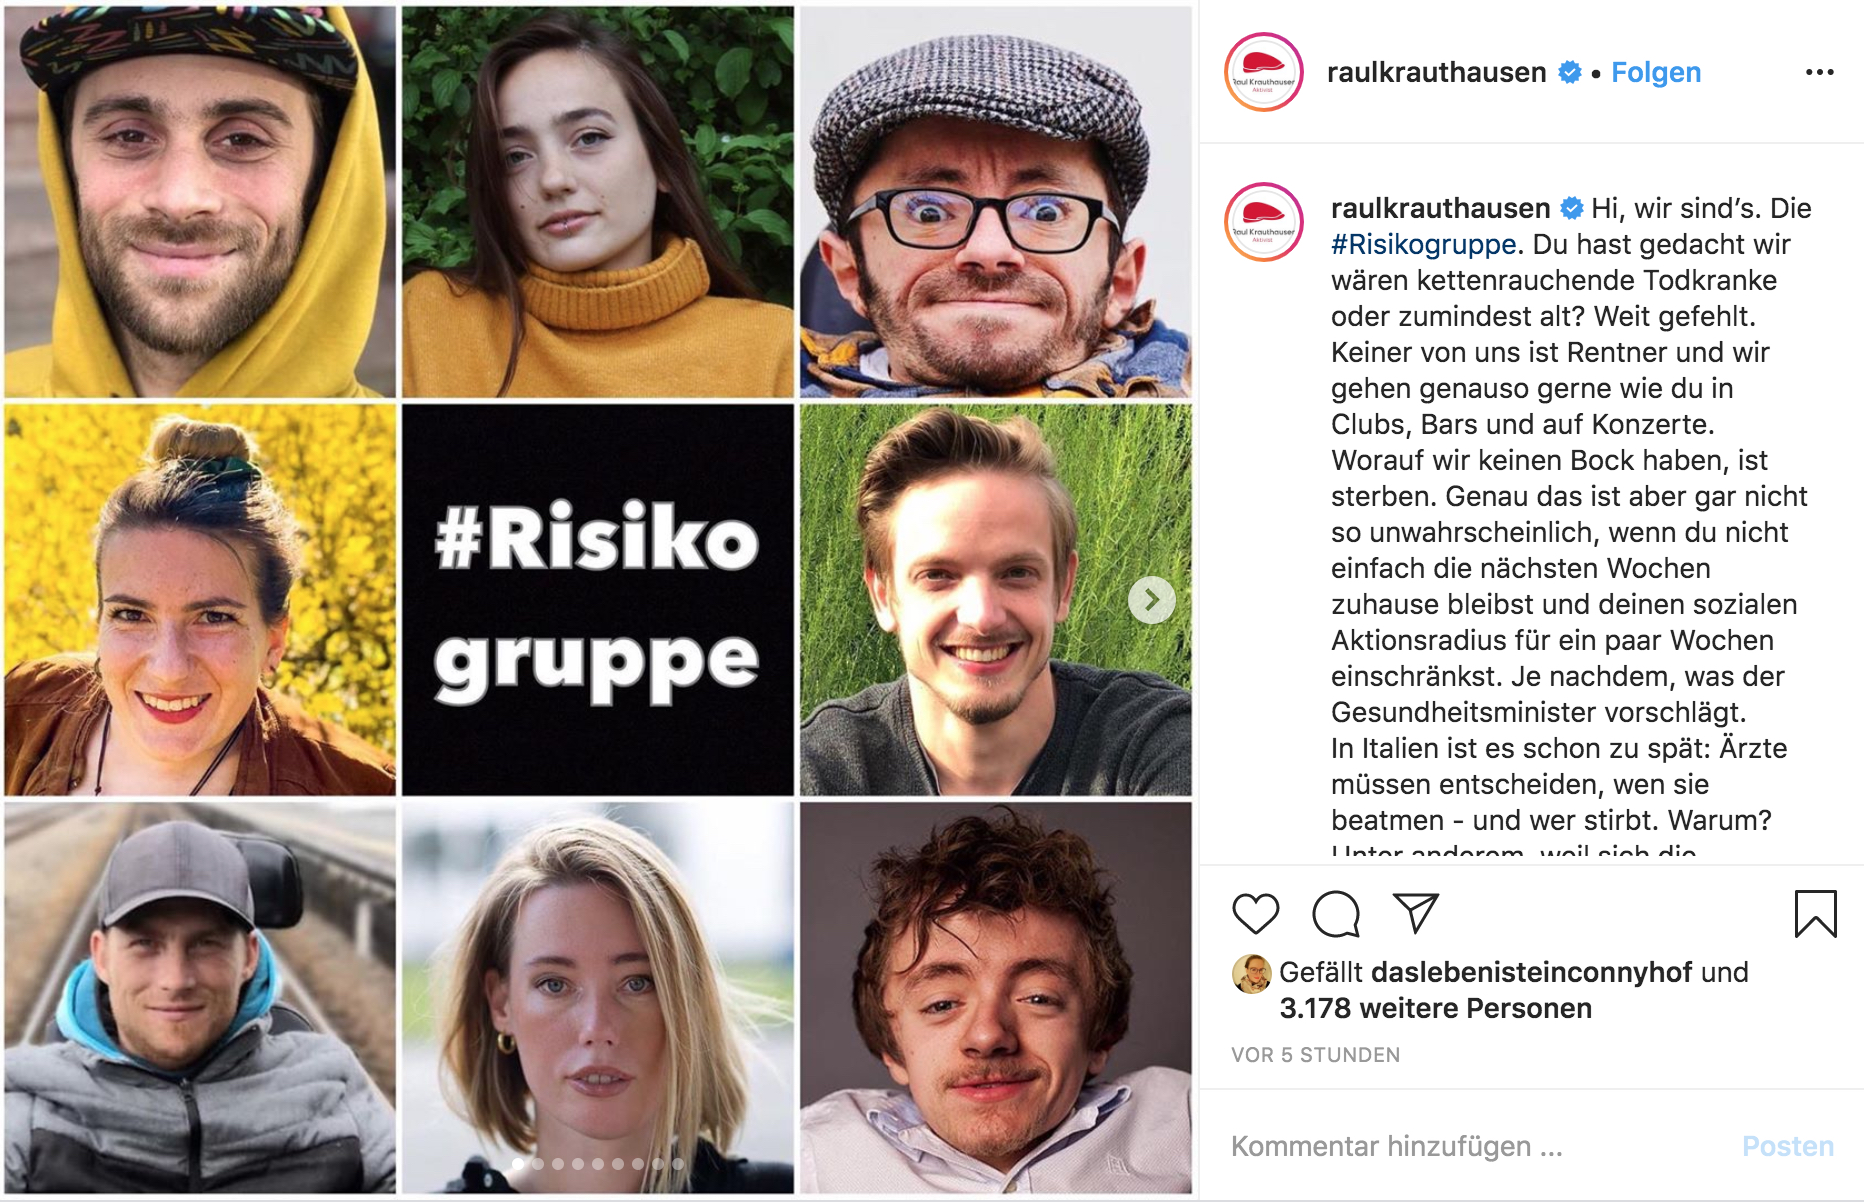
Task: Click profile avatar beside the caption
Action: 1264,222
